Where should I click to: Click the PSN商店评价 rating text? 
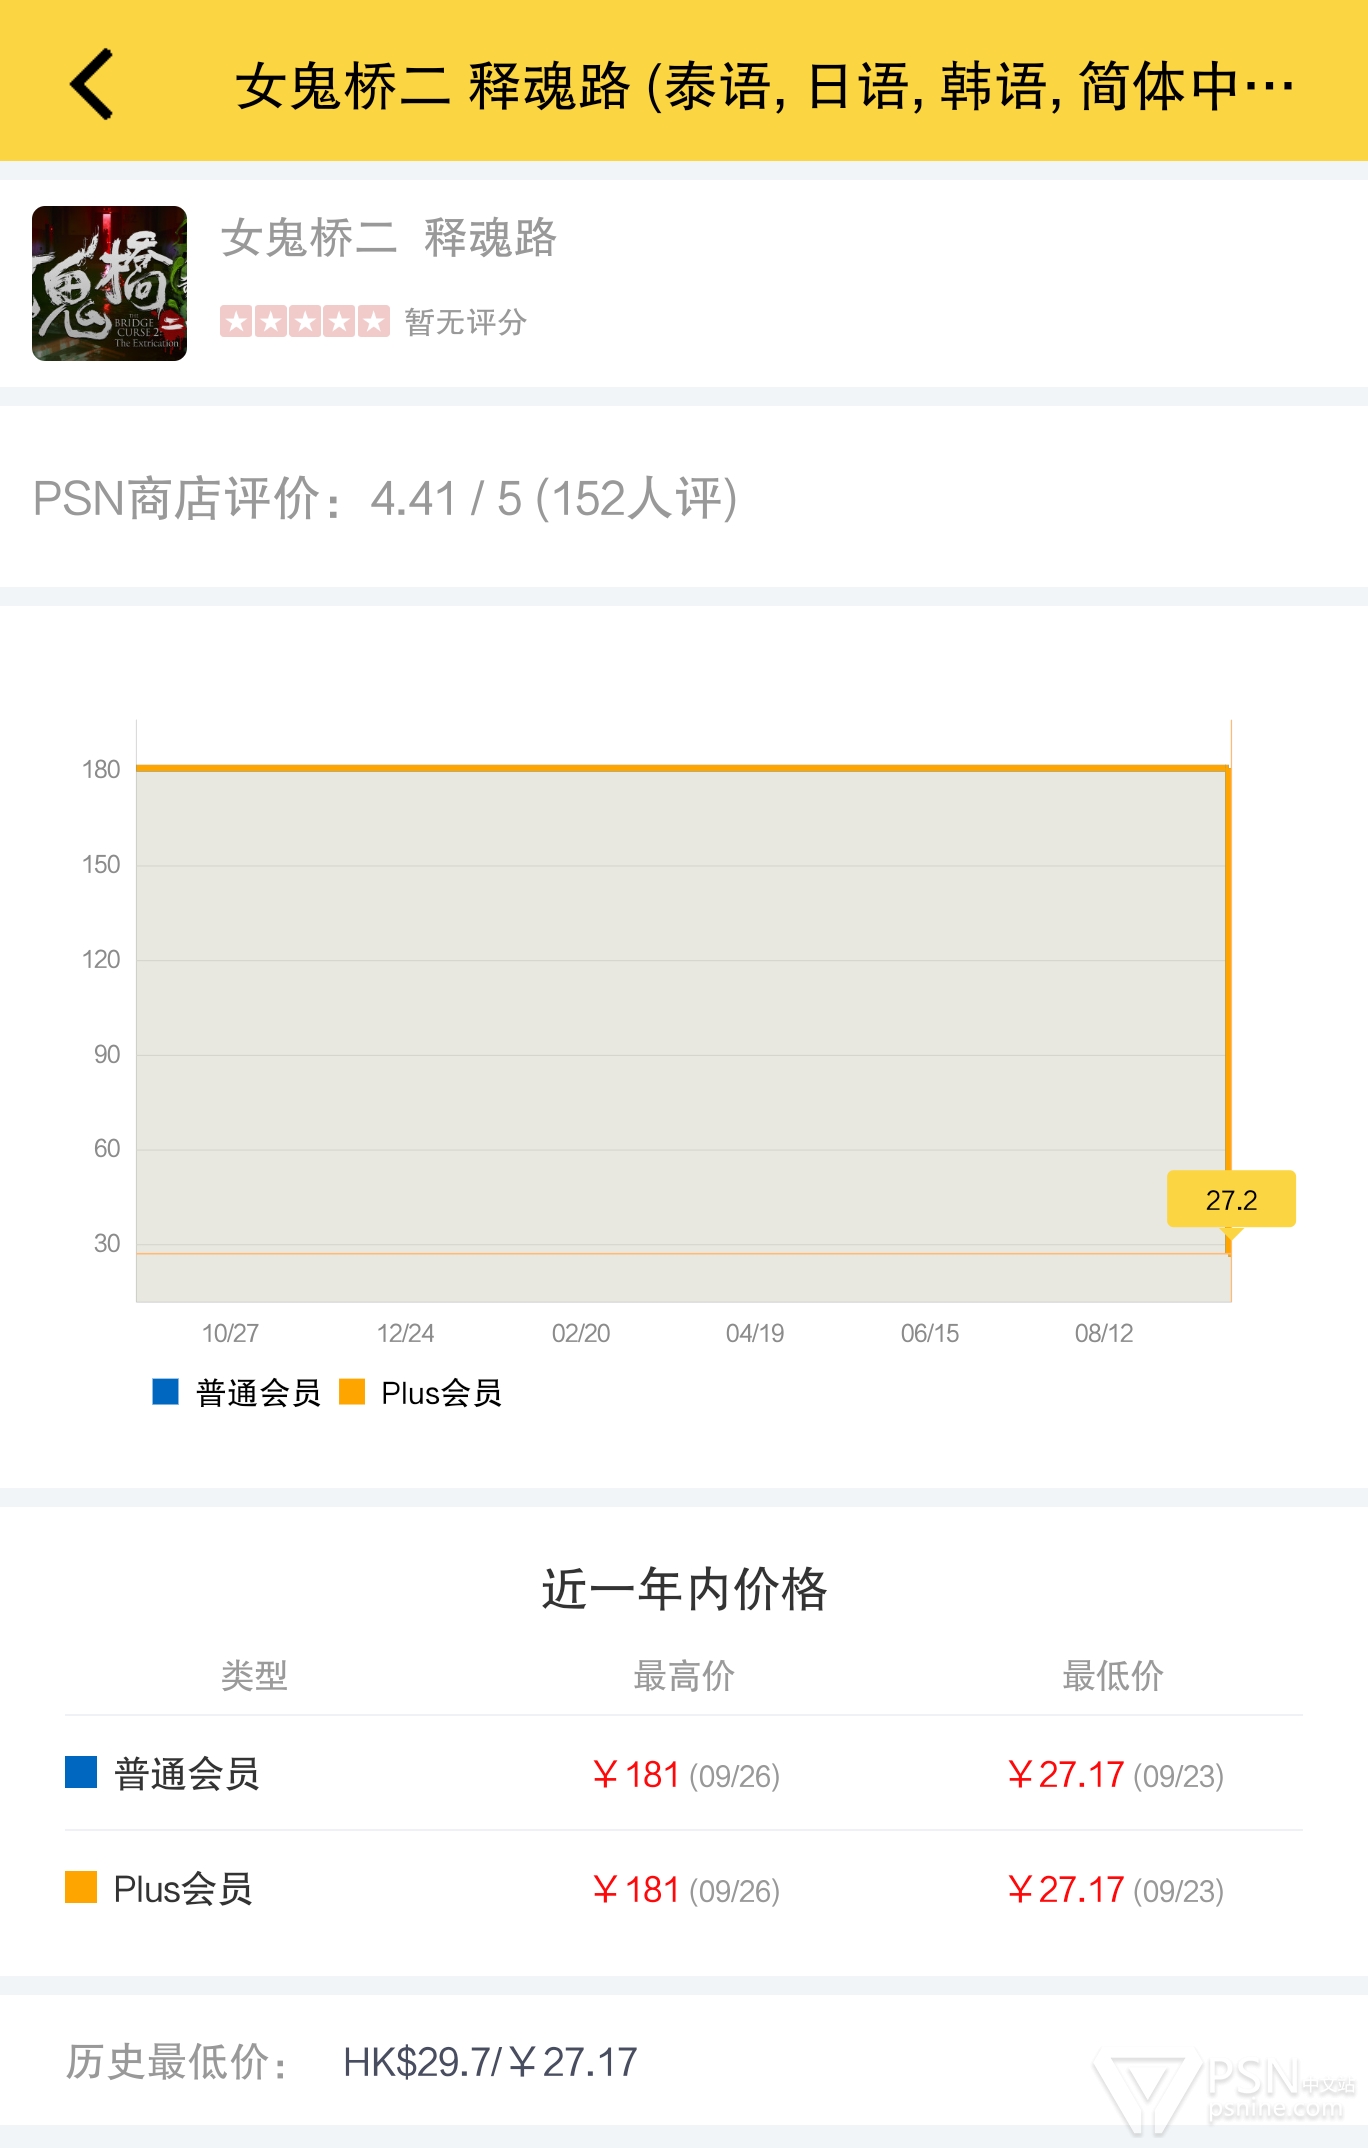coord(385,498)
